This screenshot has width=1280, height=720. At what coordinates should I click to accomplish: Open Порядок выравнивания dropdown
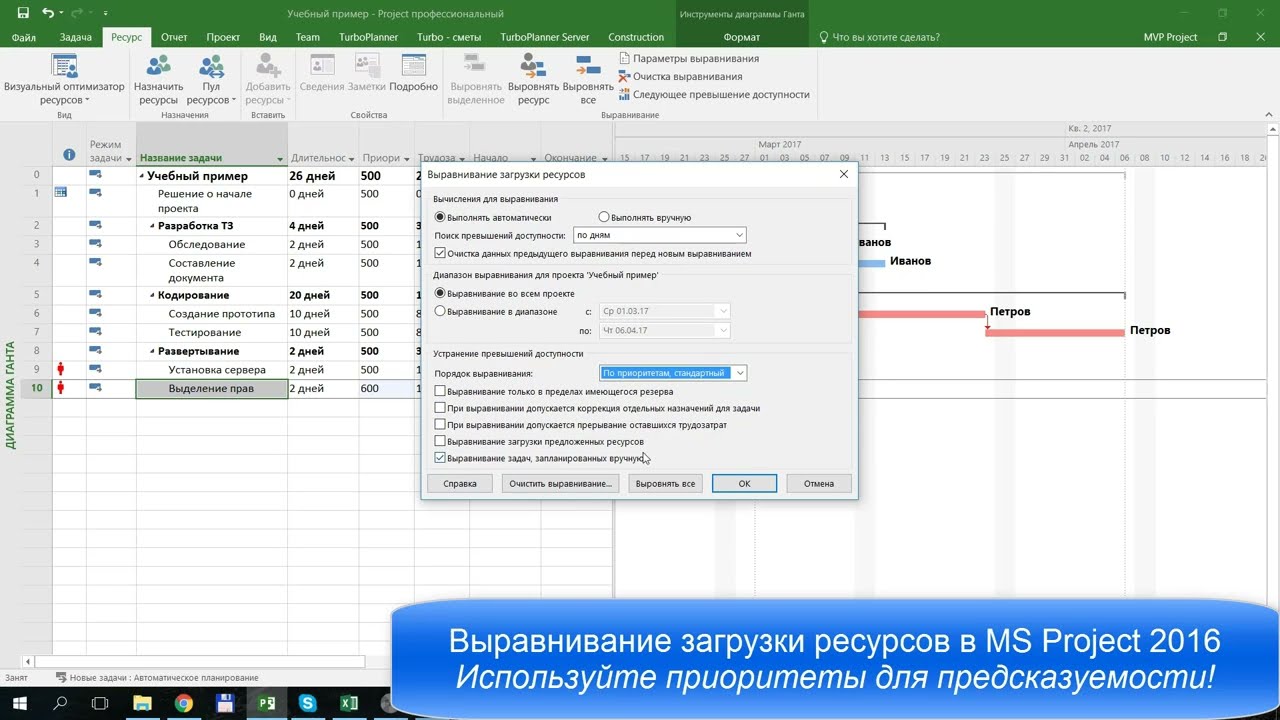pos(673,373)
